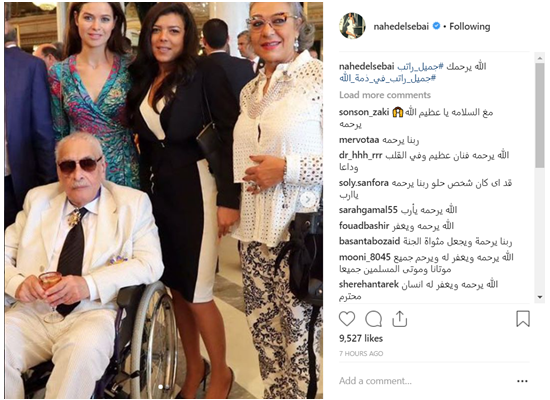Click scrollbar up arrow in comments
The width and height of the screenshot is (550, 400).
539,58
